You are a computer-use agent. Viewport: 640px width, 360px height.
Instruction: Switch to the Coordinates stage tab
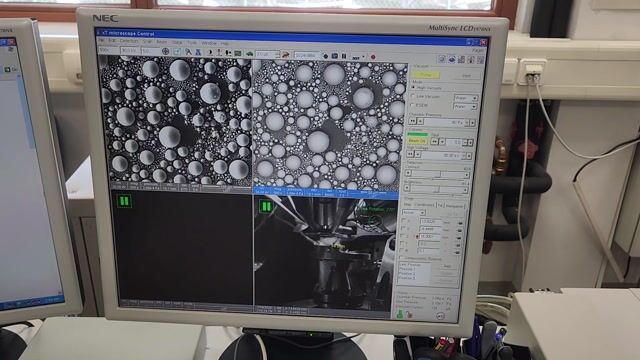click(424, 204)
